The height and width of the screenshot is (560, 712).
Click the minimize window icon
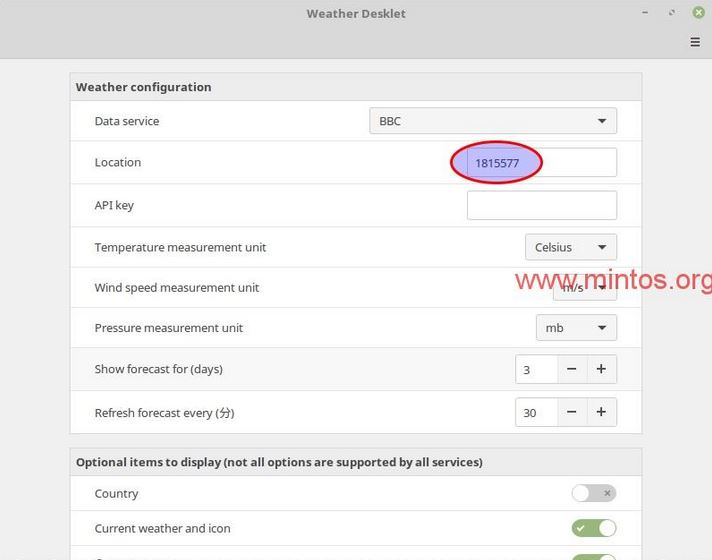click(x=643, y=13)
